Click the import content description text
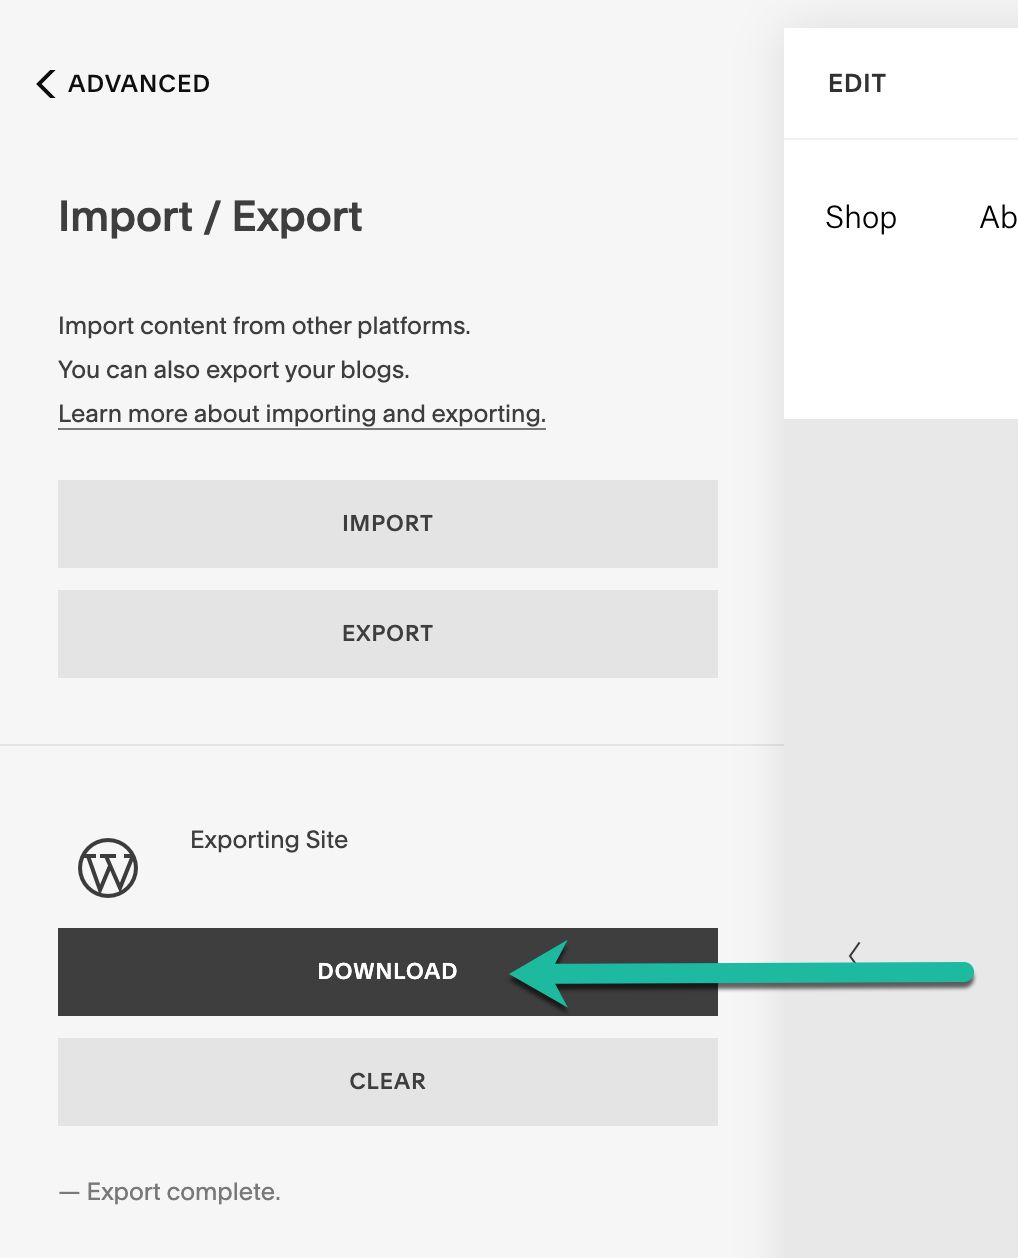The height and width of the screenshot is (1258, 1018). [x=264, y=325]
